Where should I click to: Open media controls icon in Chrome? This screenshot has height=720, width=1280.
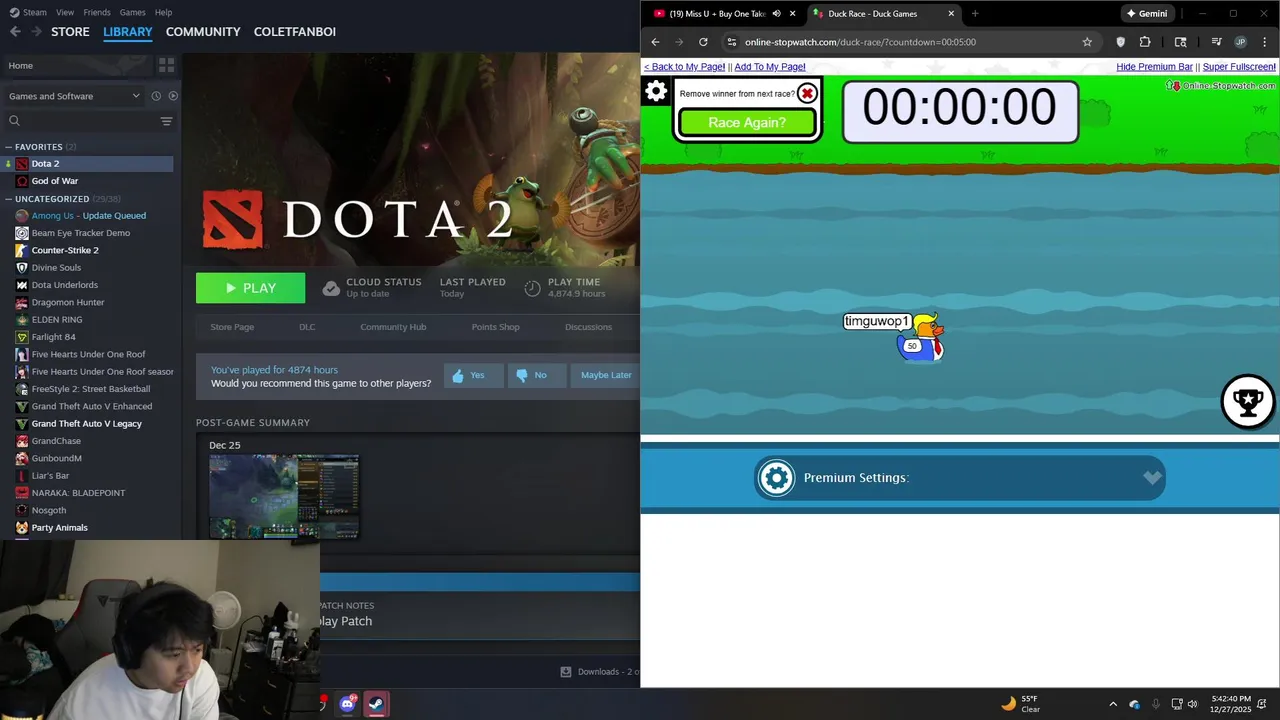(1216, 42)
